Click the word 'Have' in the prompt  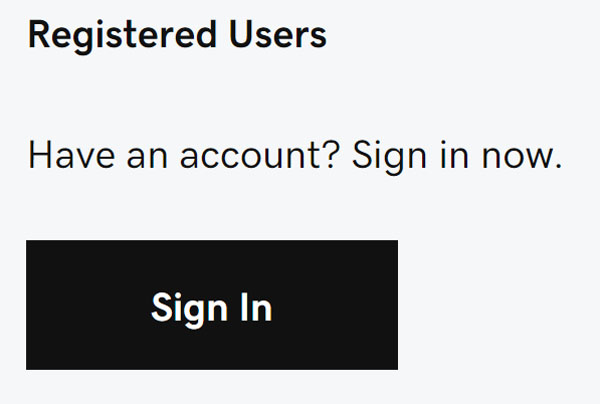[72, 155]
